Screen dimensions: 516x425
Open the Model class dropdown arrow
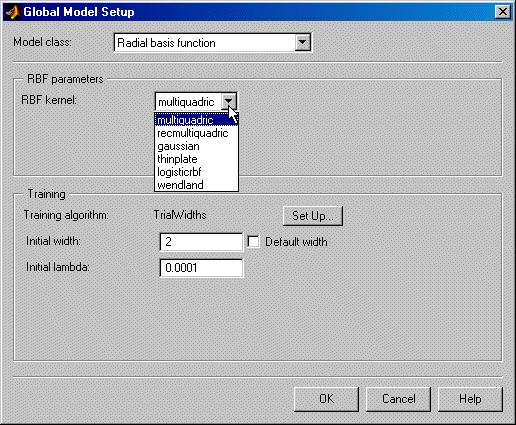tap(302, 43)
